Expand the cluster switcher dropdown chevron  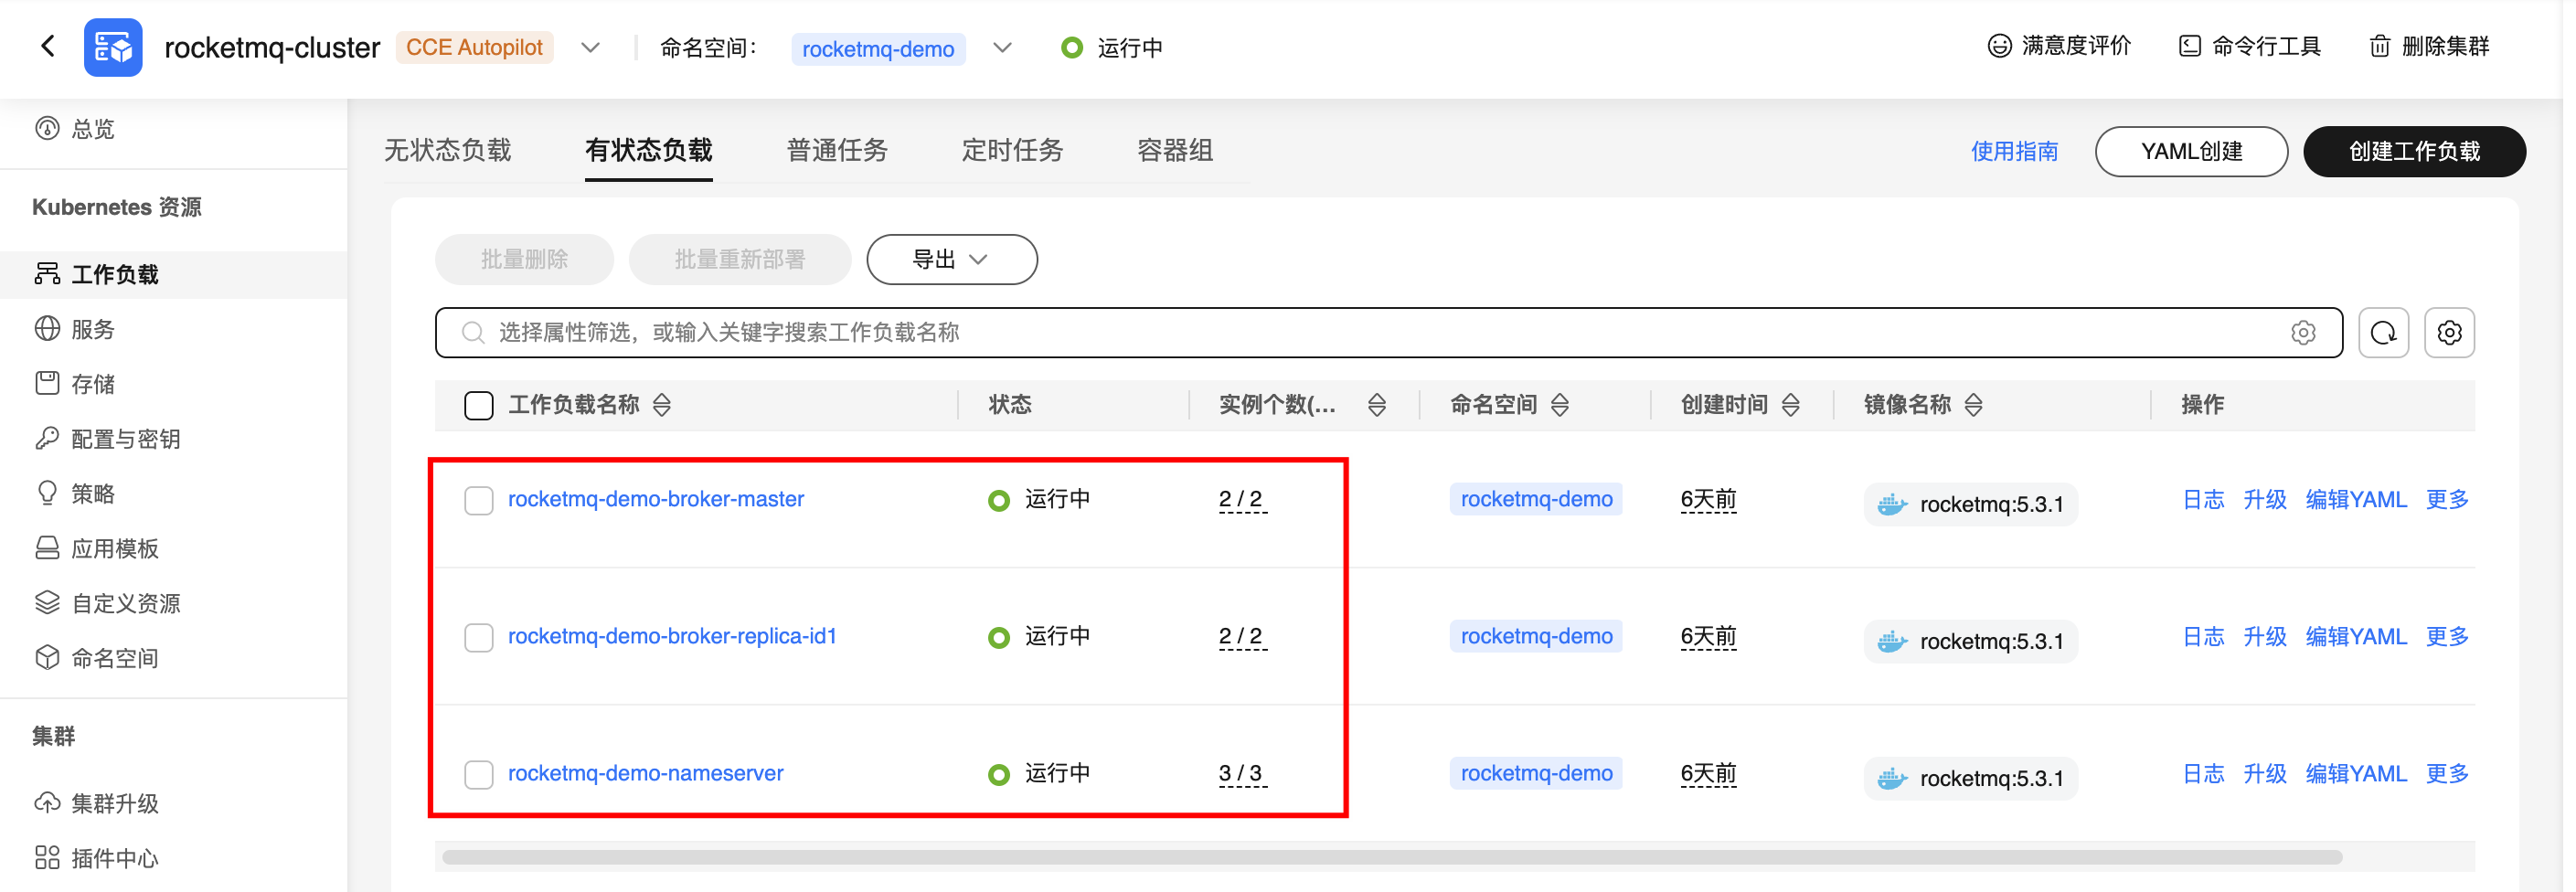(591, 48)
